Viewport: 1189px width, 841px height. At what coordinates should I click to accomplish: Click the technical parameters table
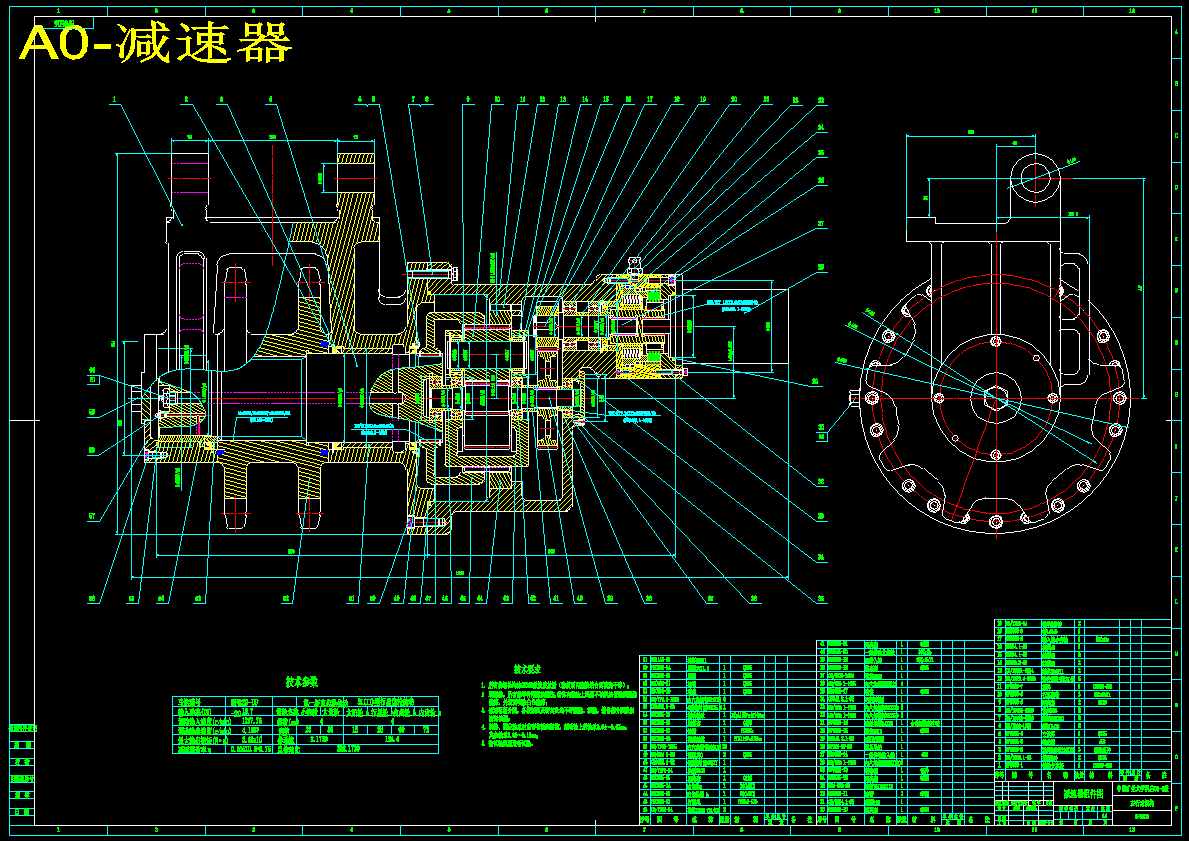click(x=305, y=725)
